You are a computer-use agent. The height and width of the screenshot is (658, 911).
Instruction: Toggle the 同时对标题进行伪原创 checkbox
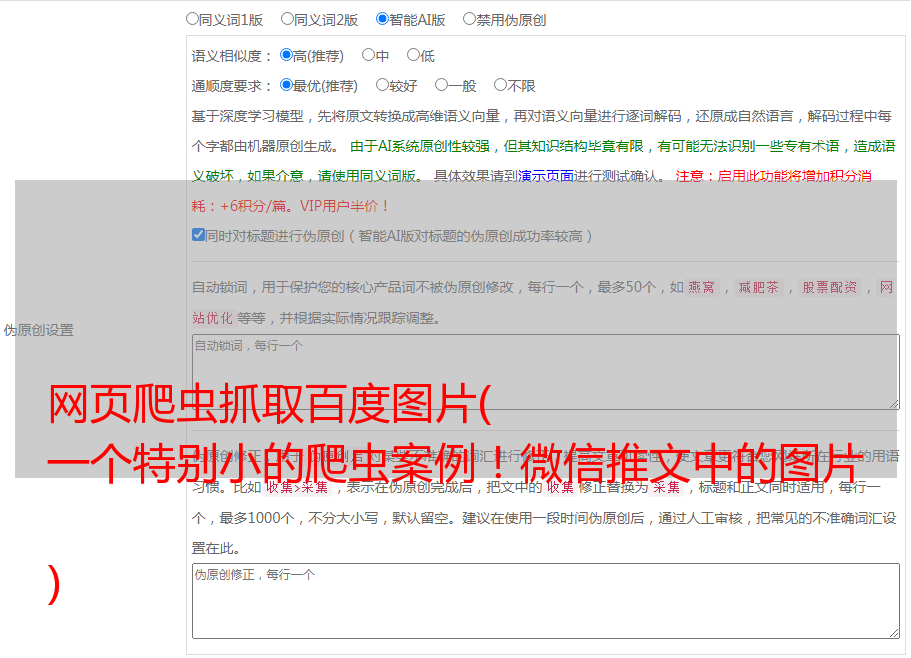coord(198,235)
